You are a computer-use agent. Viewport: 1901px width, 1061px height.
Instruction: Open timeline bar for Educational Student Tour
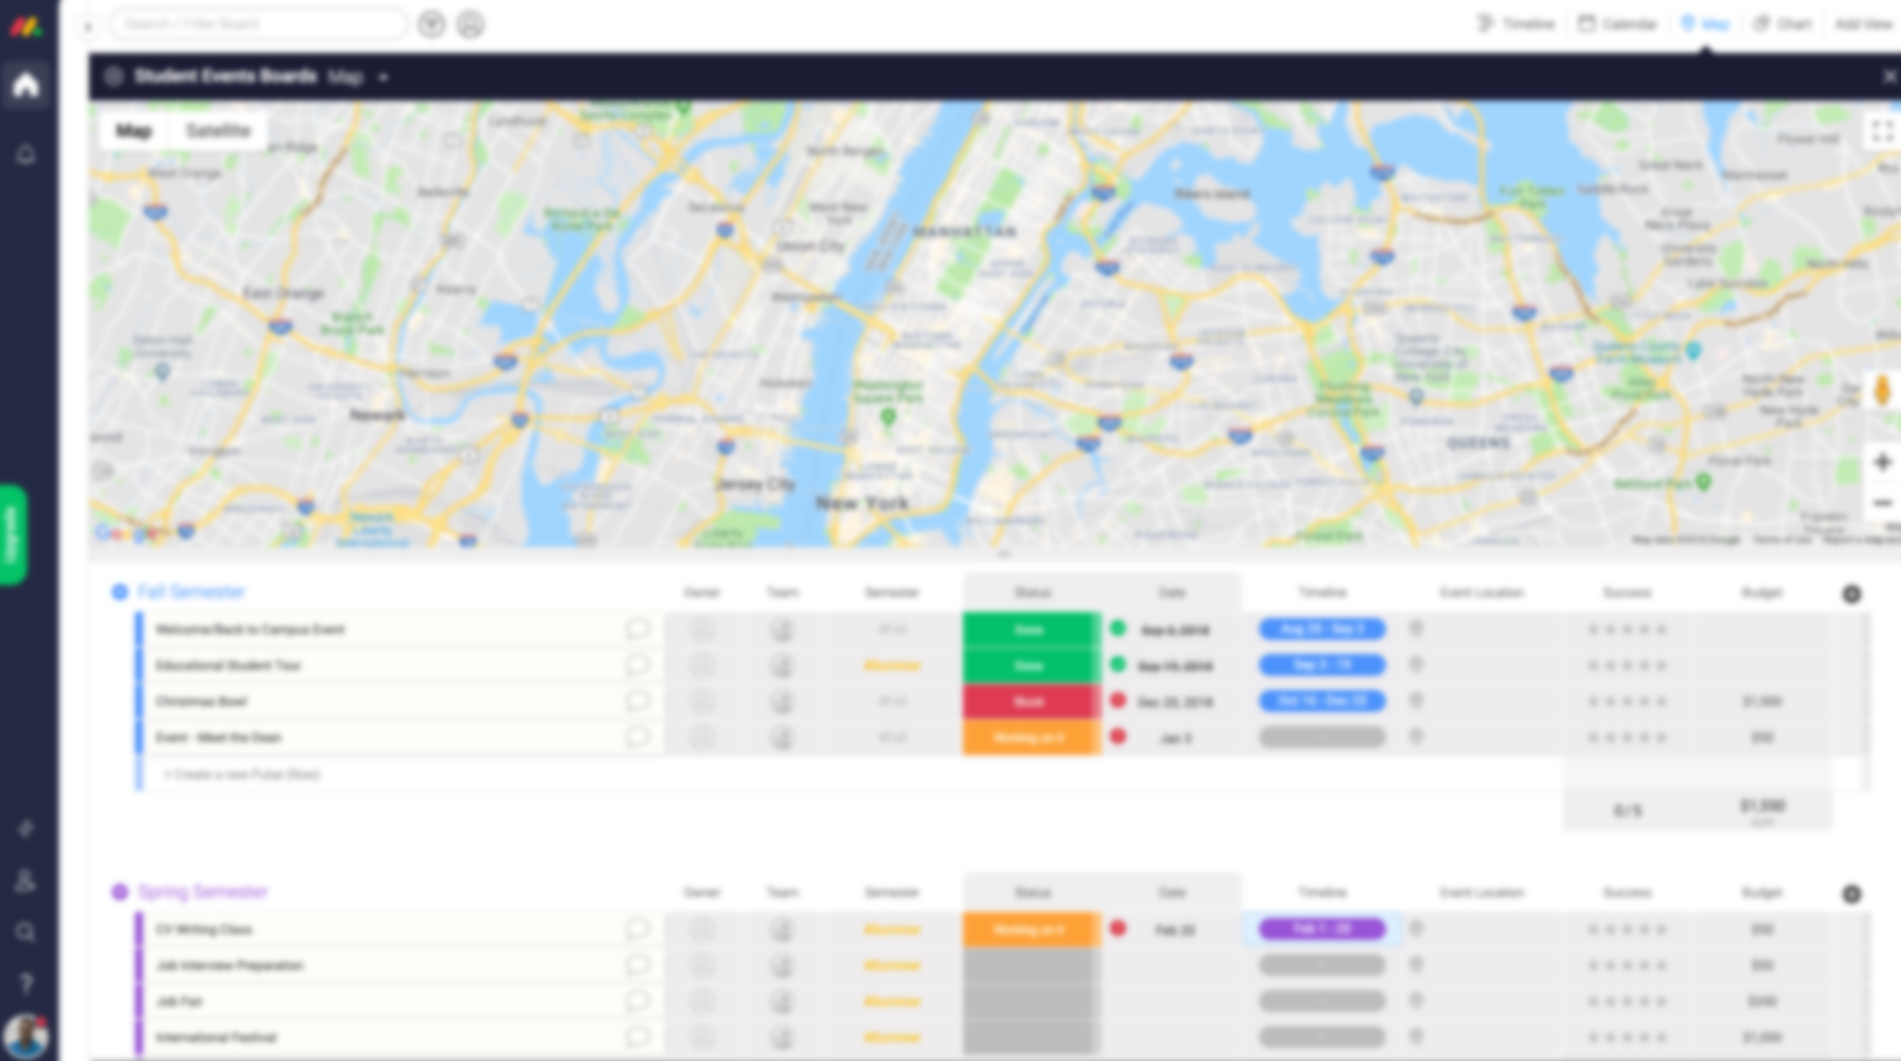(1322, 665)
